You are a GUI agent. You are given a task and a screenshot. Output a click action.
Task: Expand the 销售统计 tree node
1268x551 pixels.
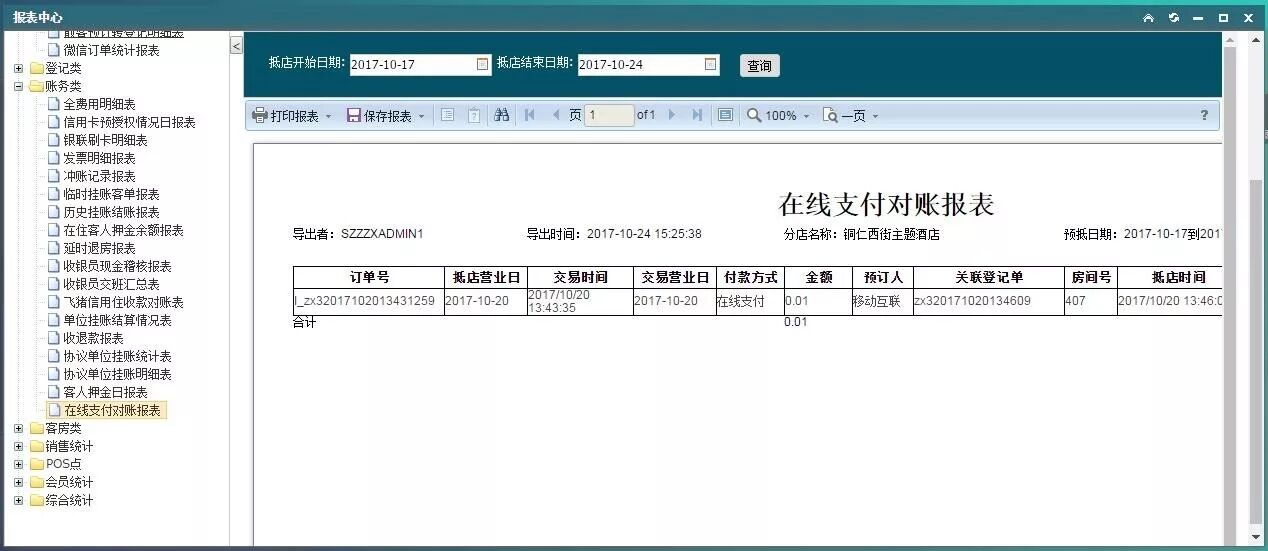19,446
